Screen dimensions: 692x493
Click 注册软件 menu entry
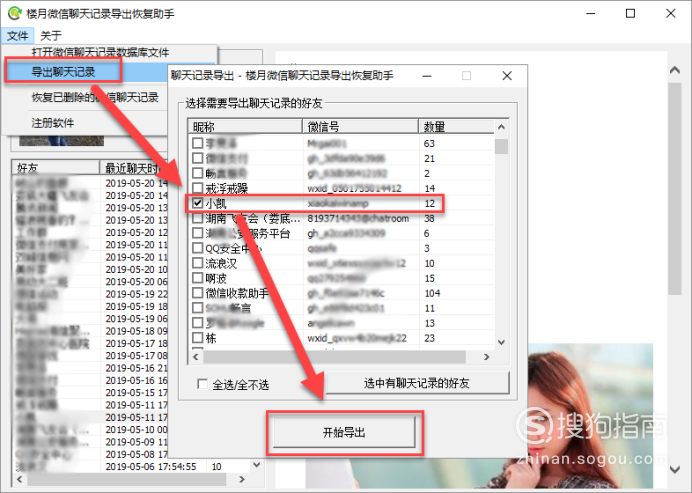coord(53,123)
